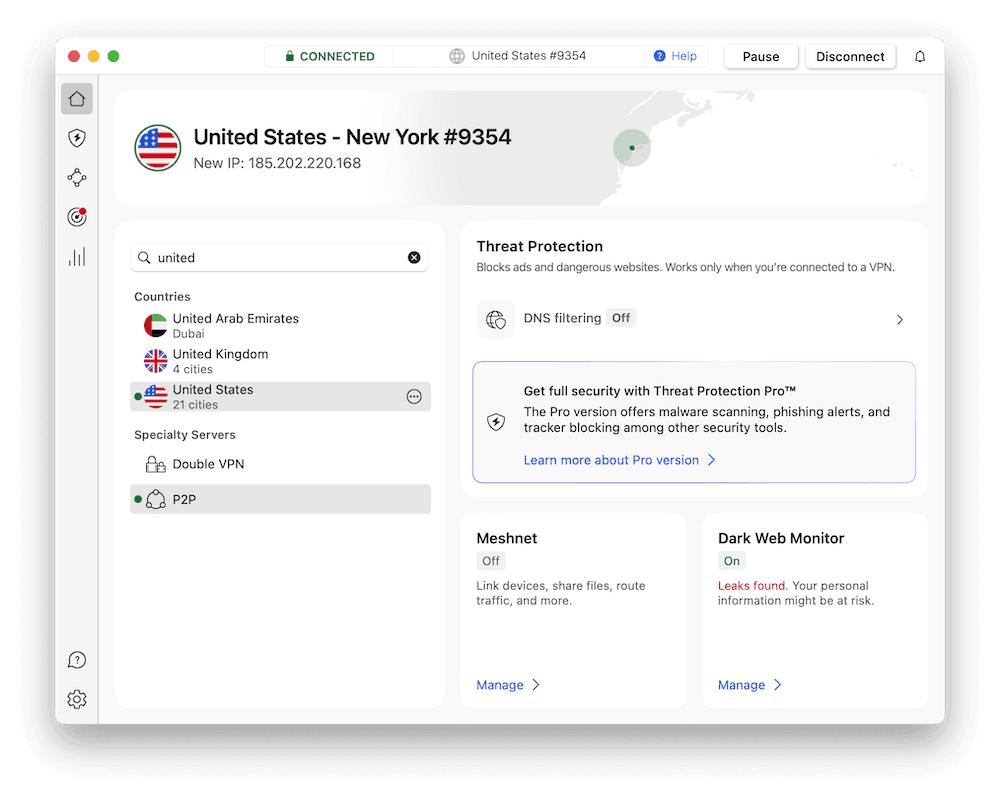
Task: Click chevron next to Dark Web Manage
Action: point(777,685)
